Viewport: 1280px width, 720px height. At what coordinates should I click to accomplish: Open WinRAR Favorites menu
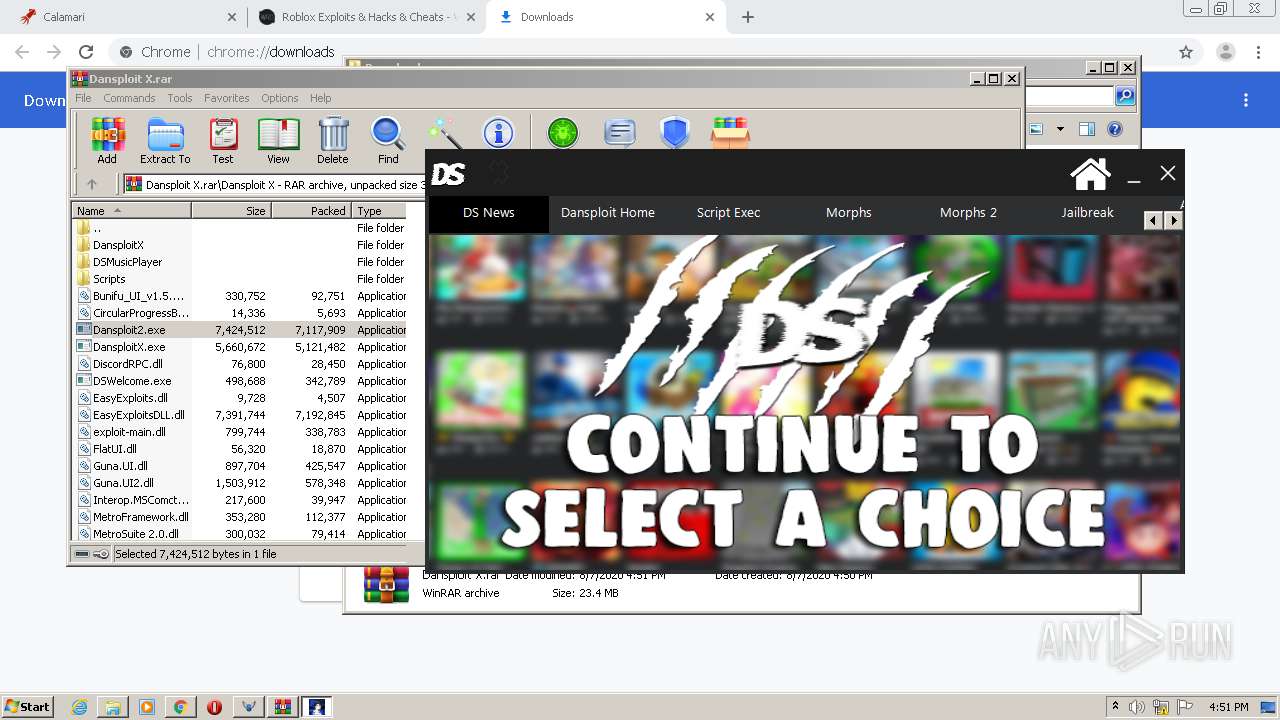pos(227,98)
